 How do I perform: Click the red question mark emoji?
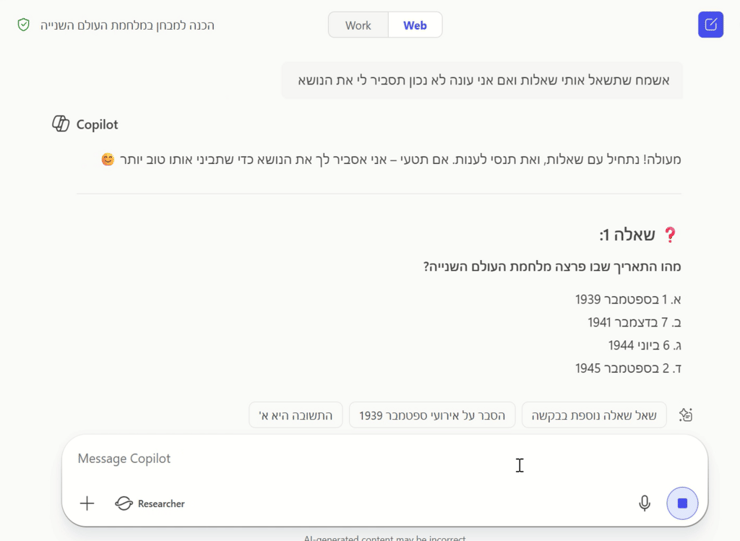pyautogui.click(x=670, y=235)
